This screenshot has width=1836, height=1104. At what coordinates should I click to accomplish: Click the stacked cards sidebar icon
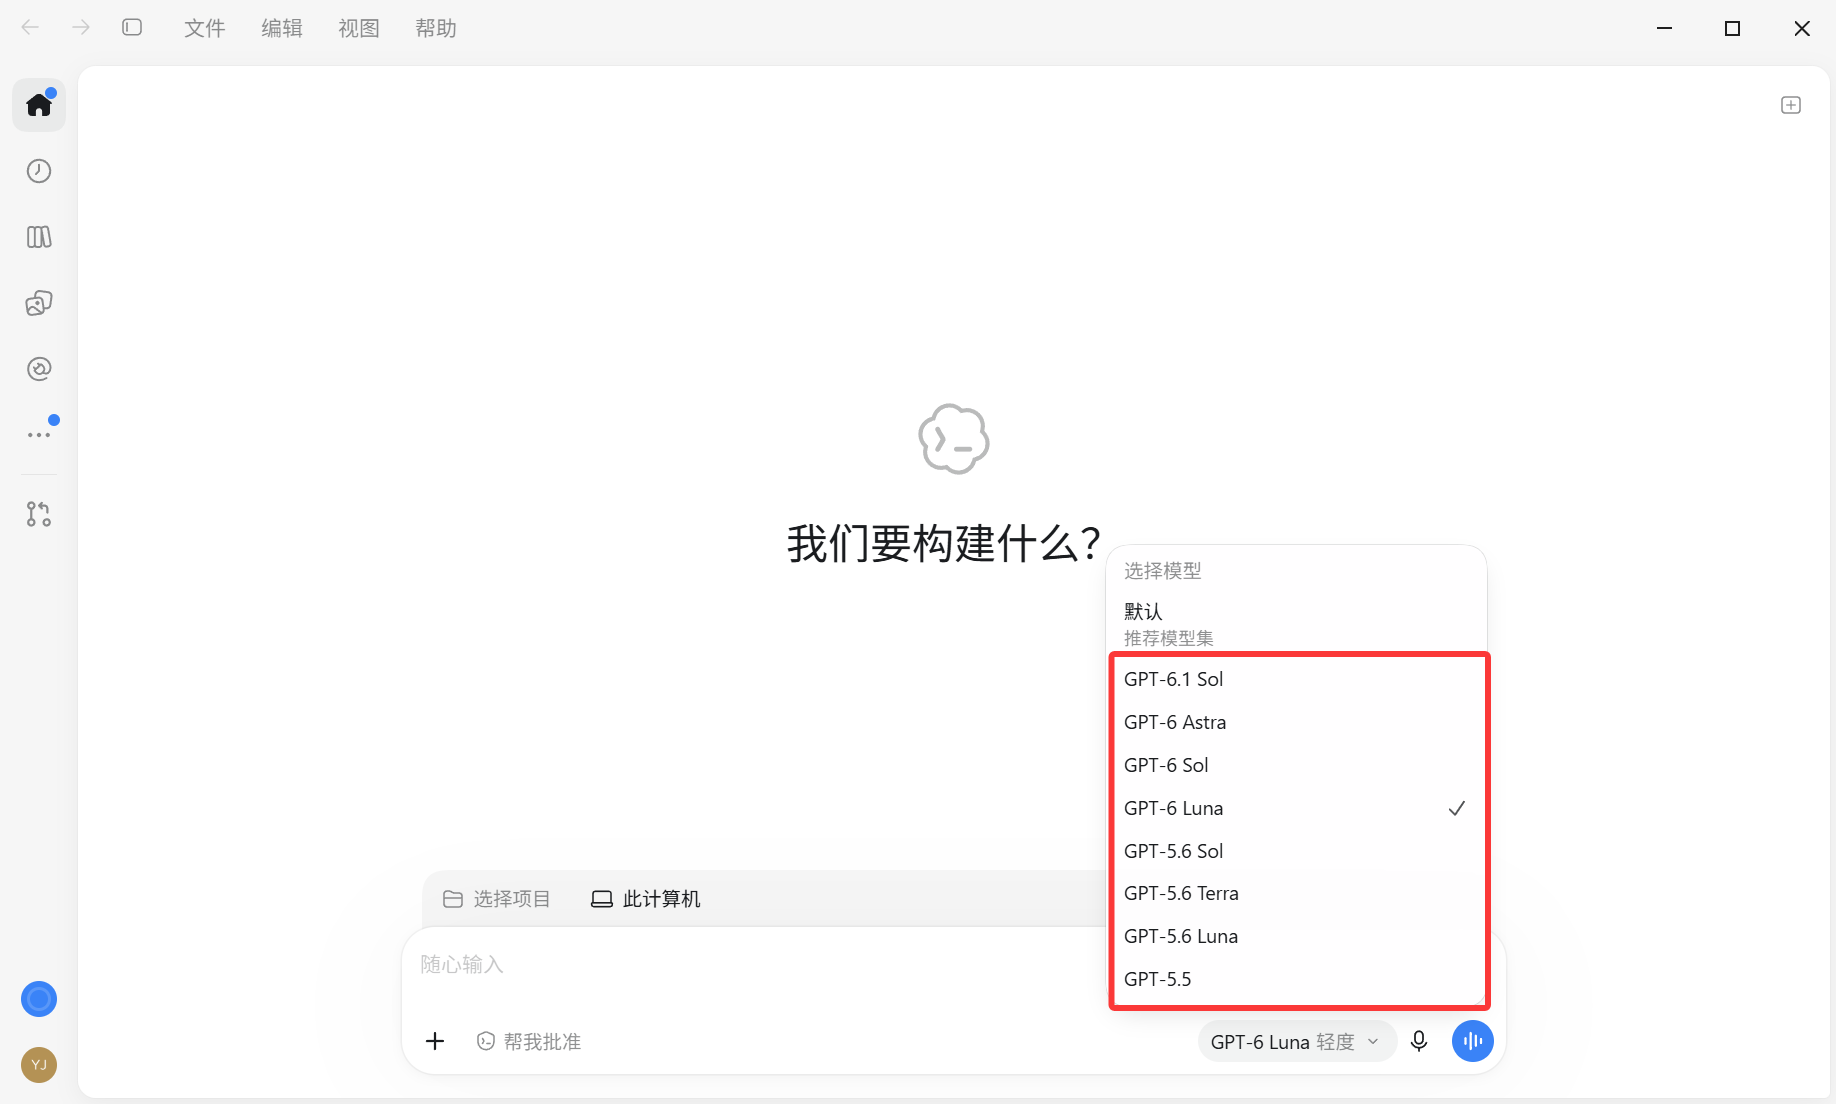tap(39, 303)
